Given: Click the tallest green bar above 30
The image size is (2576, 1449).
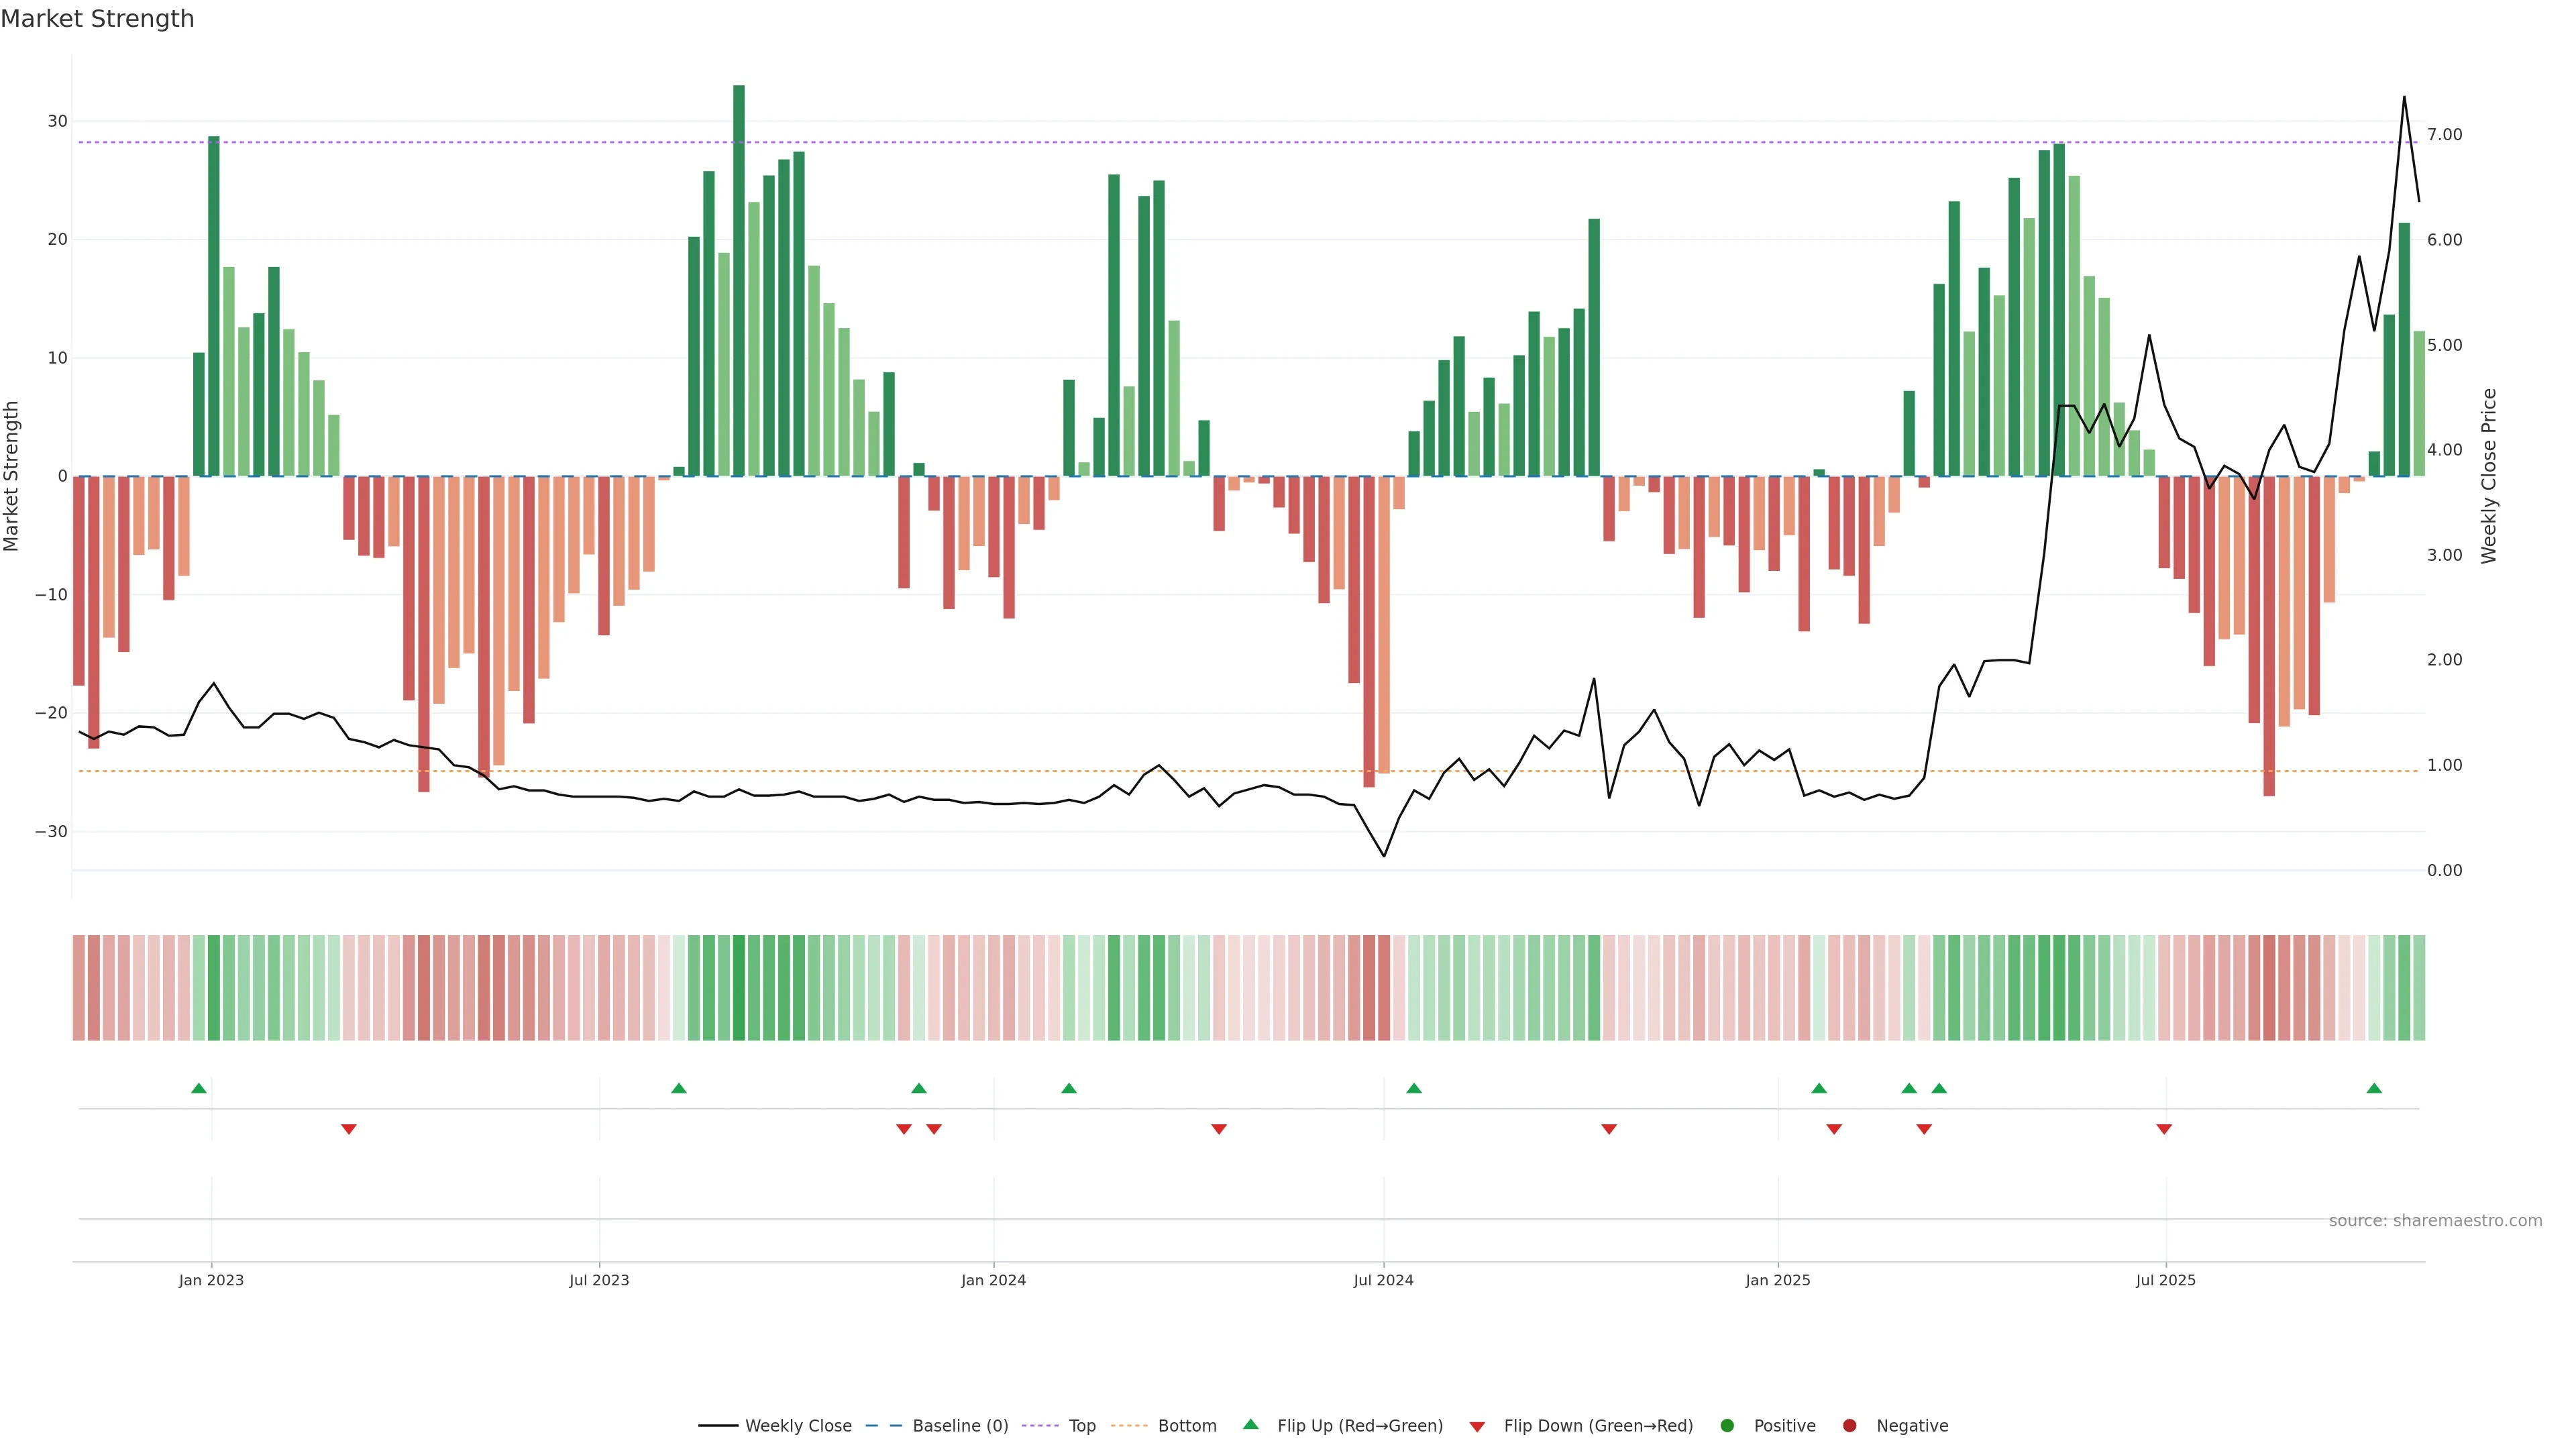Looking at the screenshot, I should pyautogui.click(x=739, y=280).
